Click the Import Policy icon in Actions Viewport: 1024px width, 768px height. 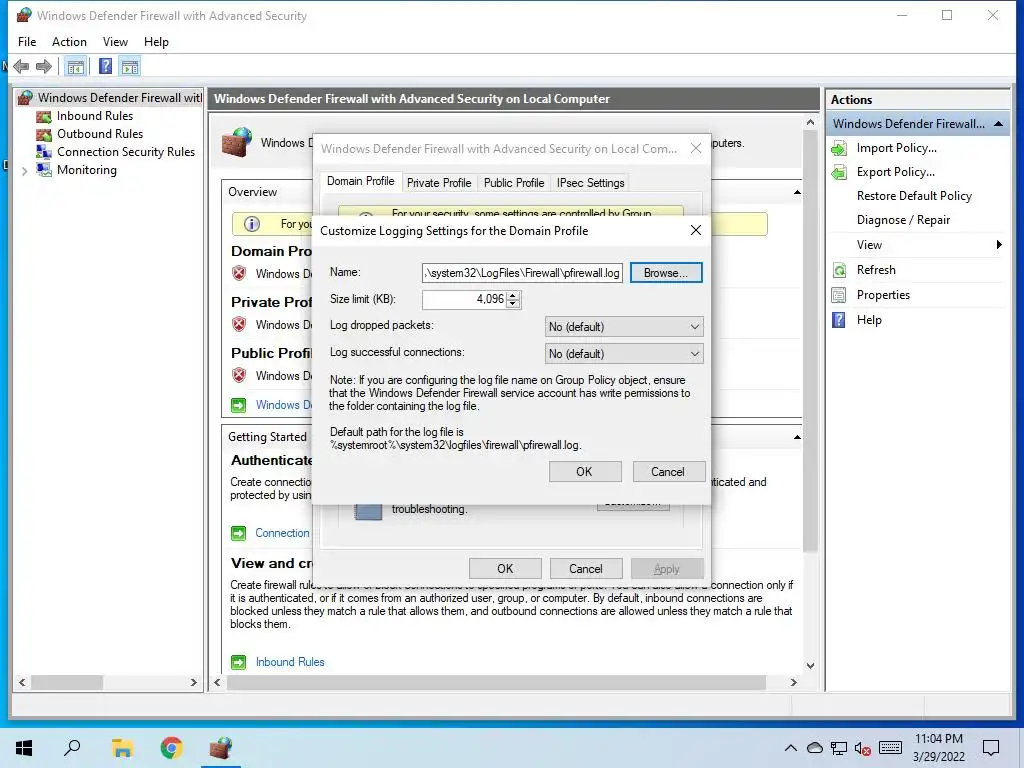[839, 148]
